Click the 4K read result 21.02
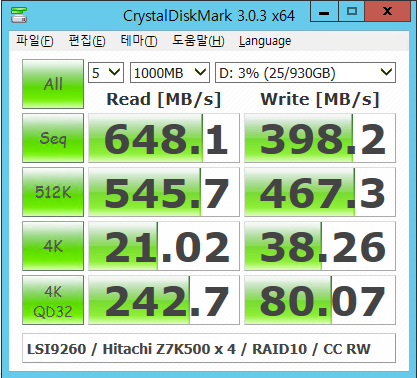 [x=164, y=246]
